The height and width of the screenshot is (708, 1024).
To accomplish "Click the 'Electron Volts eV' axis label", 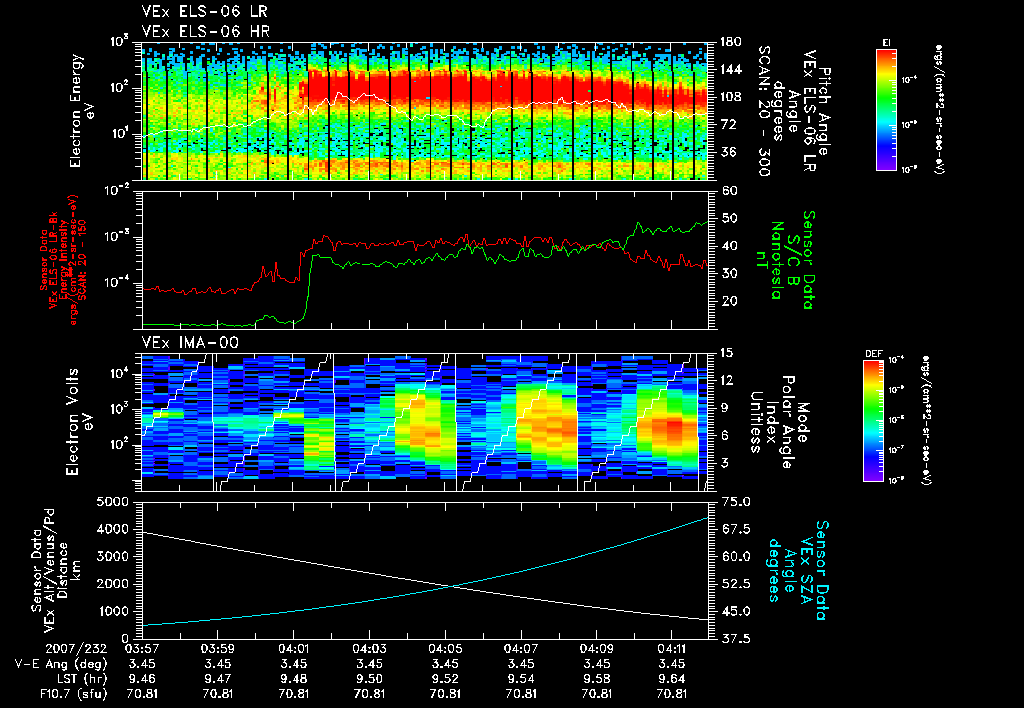I will coord(78,421).
